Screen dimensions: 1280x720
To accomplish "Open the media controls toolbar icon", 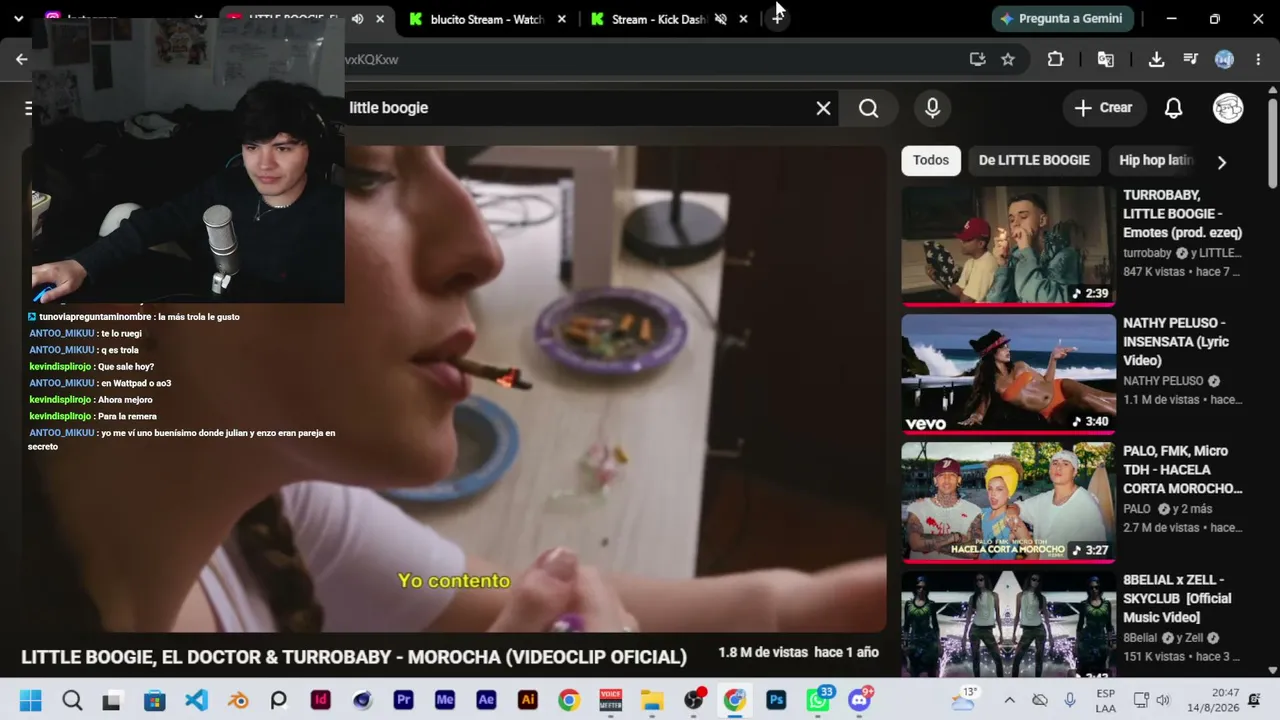I will (x=1190, y=59).
